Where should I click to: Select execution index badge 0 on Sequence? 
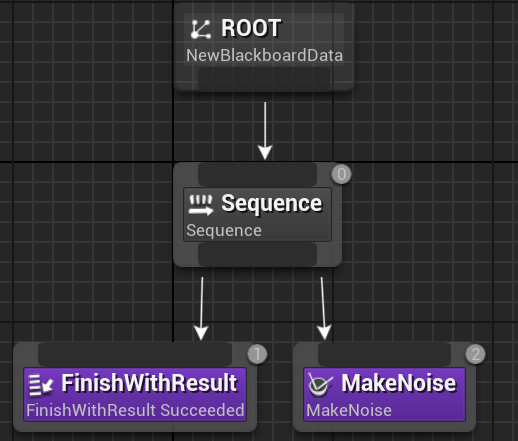[x=341, y=174]
